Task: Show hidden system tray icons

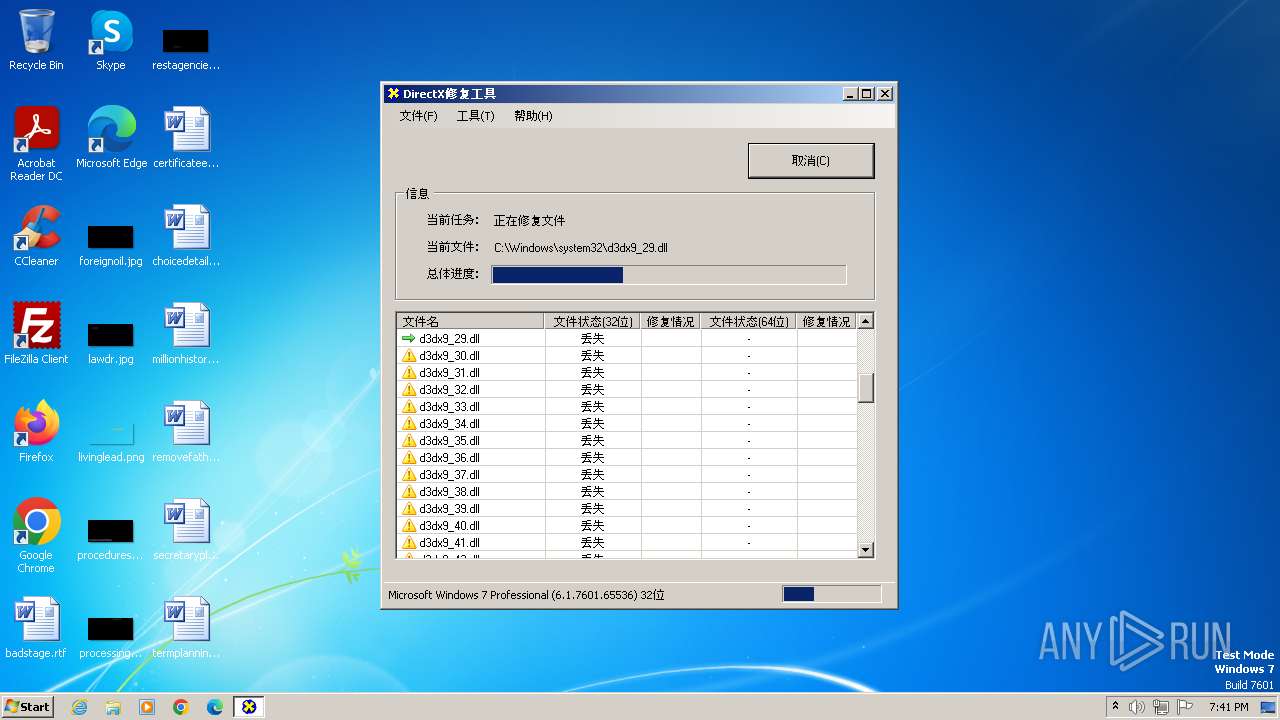Action: (1115, 707)
